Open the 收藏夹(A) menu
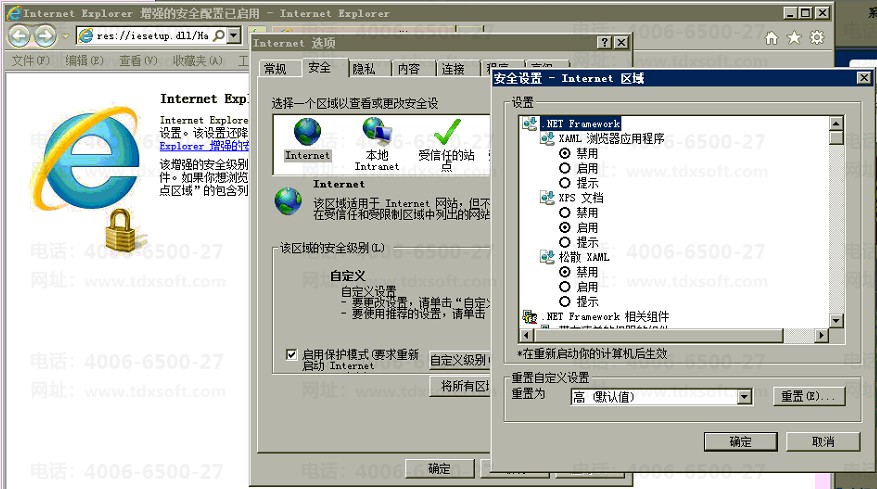The width and height of the screenshot is (877, 489). [x=197, y=60]
